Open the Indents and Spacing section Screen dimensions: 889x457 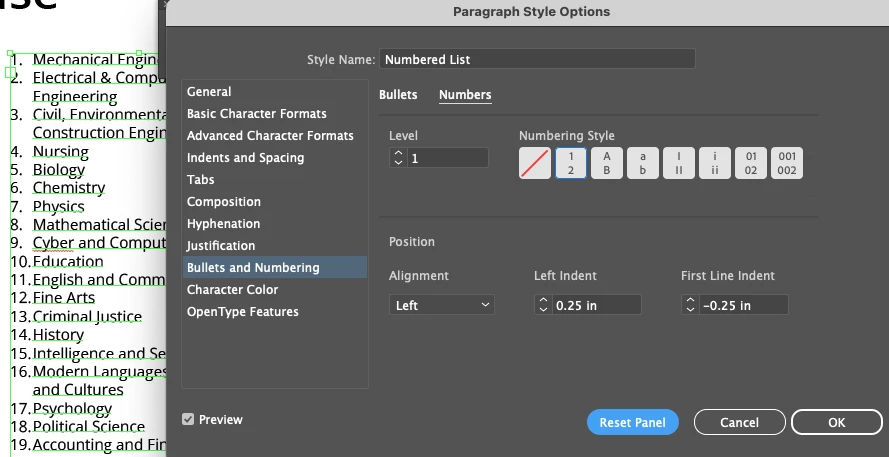tap(245, 158)
